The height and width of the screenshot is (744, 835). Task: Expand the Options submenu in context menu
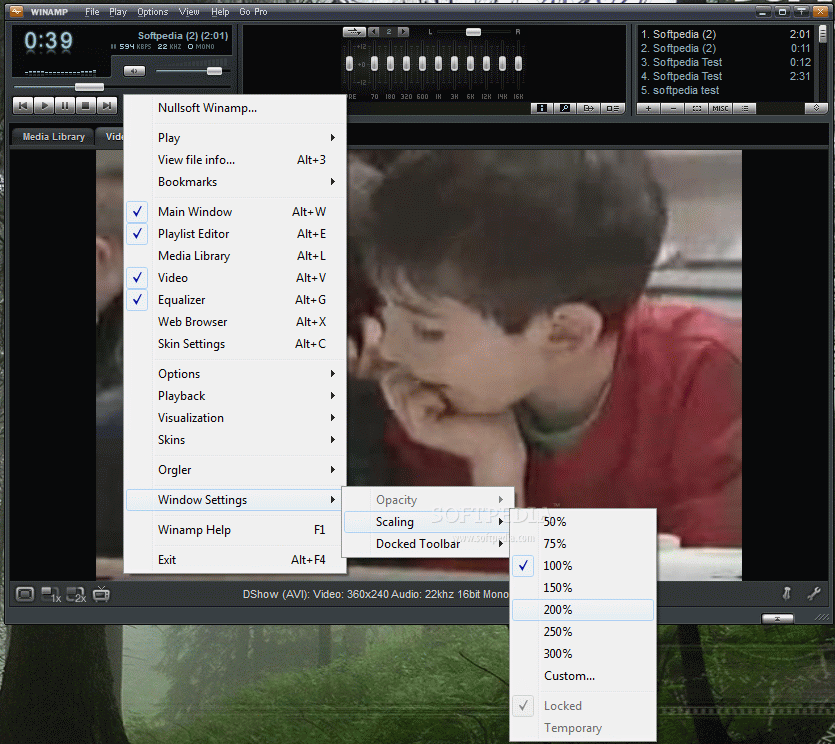[235, 374]
